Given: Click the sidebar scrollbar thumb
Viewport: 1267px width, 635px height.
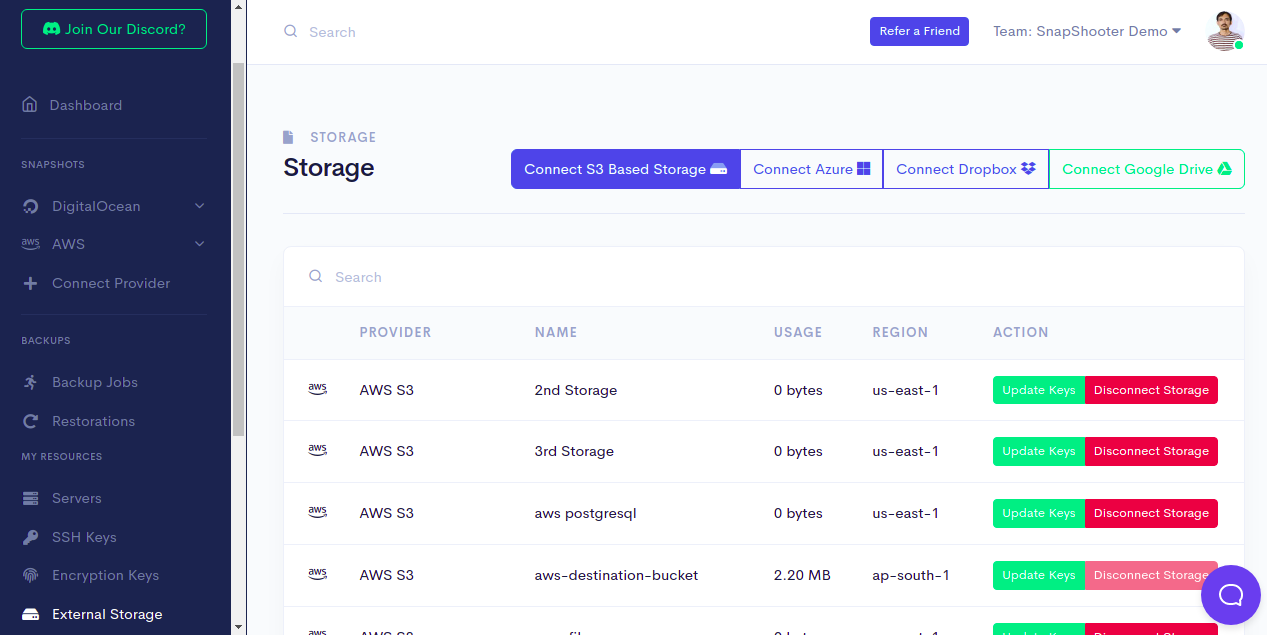Looking at the screenshot, I should [238, 249].
